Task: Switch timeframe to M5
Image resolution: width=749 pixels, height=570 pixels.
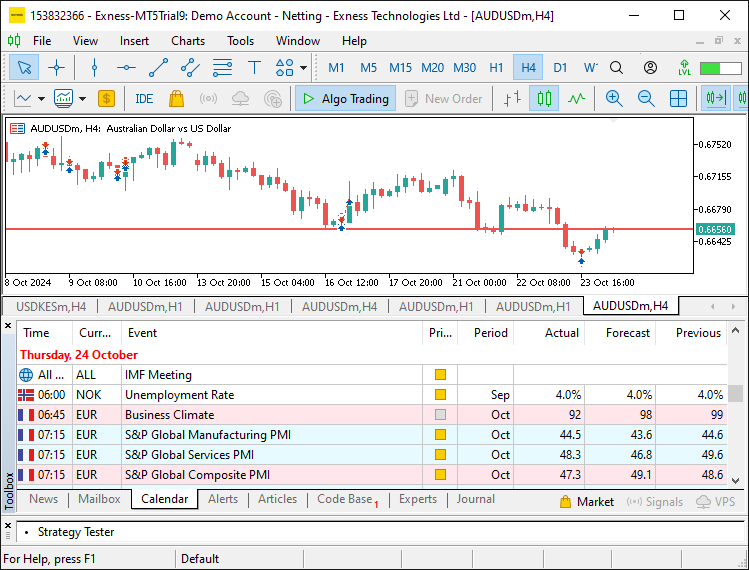Action: (368, 67)
